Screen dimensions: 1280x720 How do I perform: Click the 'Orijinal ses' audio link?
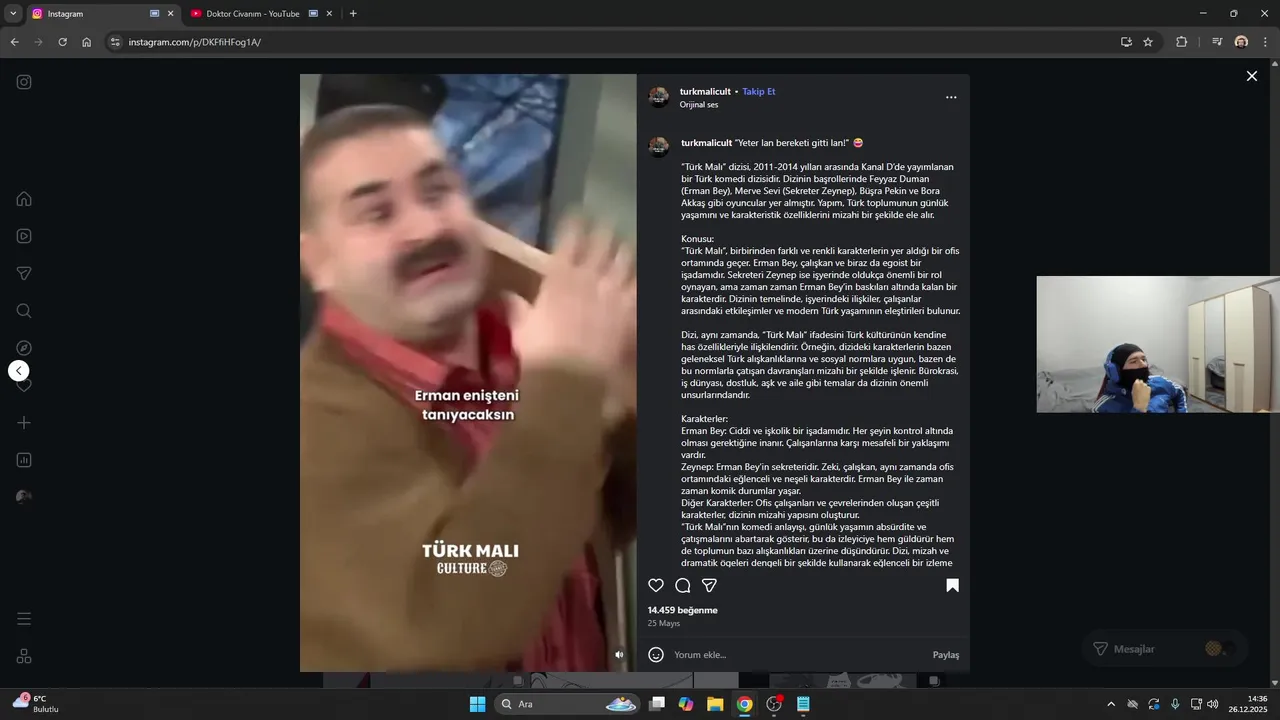coord(699,104)
